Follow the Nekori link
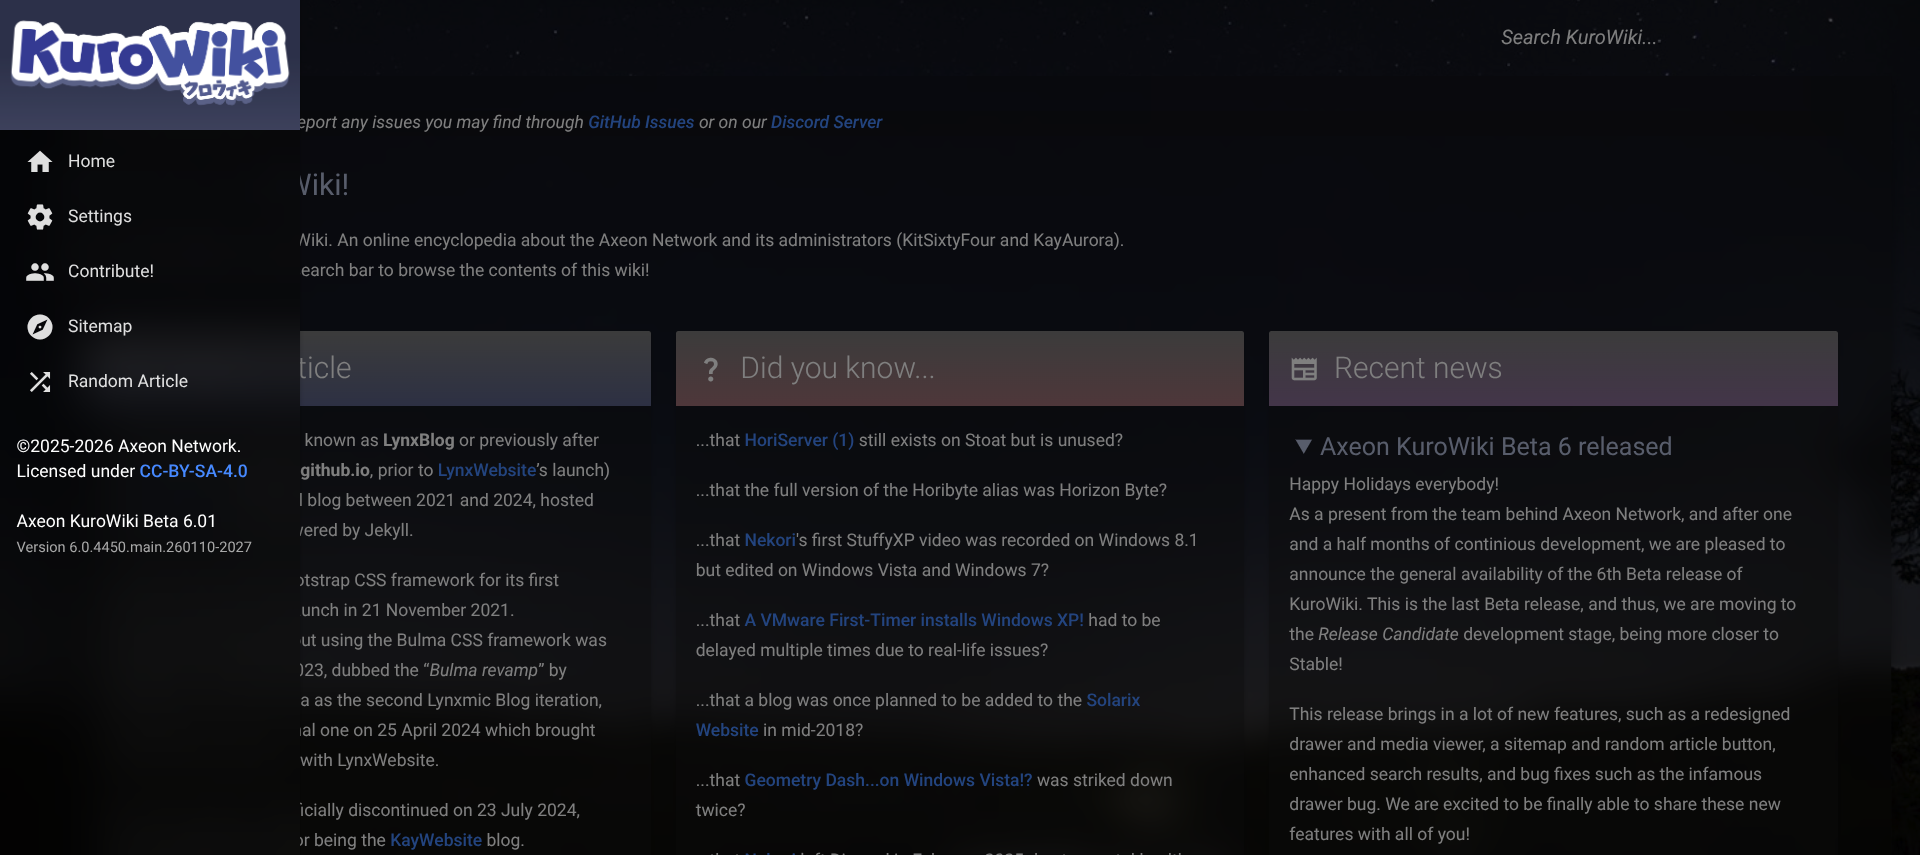Screen dimensions: 1920x855 (x=770, y=540)
